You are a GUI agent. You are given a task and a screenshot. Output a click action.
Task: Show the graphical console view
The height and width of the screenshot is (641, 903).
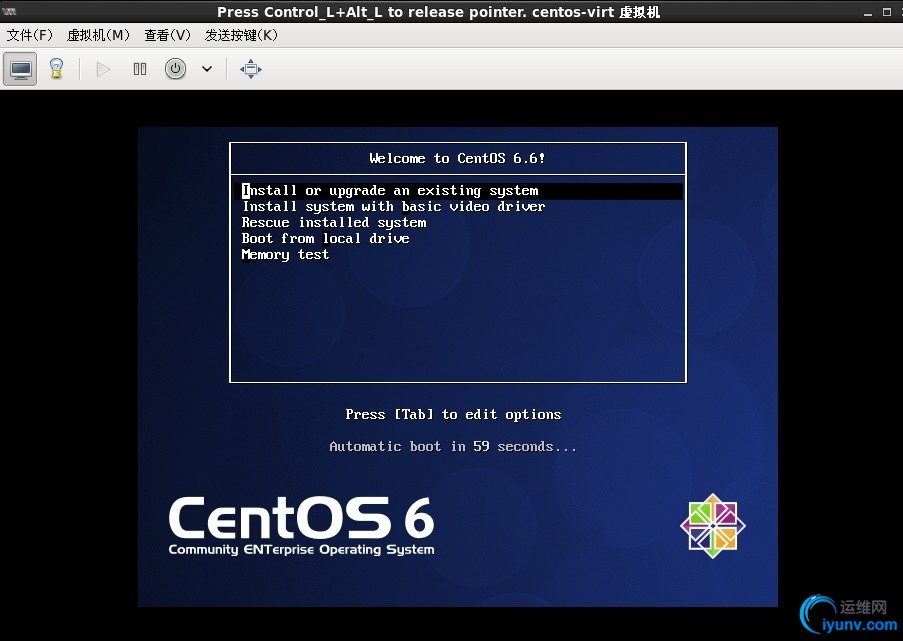click(20, 69)
